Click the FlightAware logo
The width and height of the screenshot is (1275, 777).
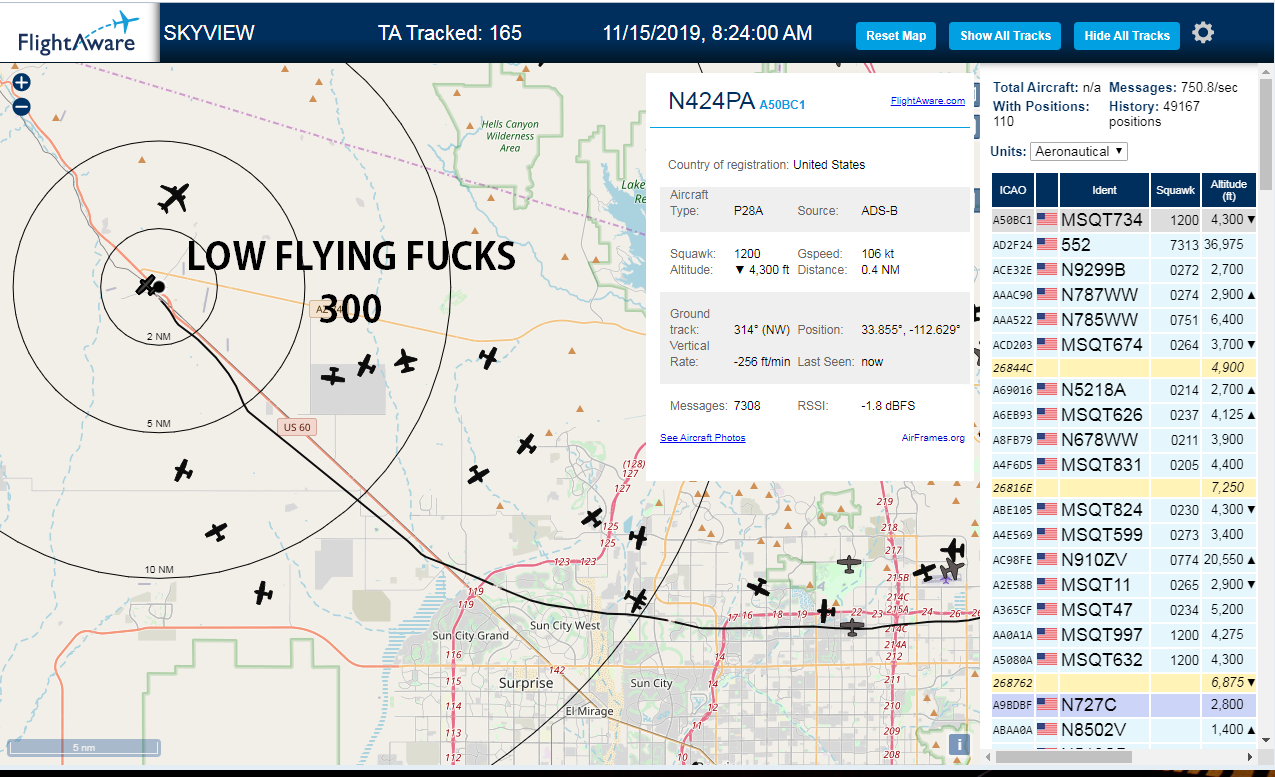coord(80,32)
